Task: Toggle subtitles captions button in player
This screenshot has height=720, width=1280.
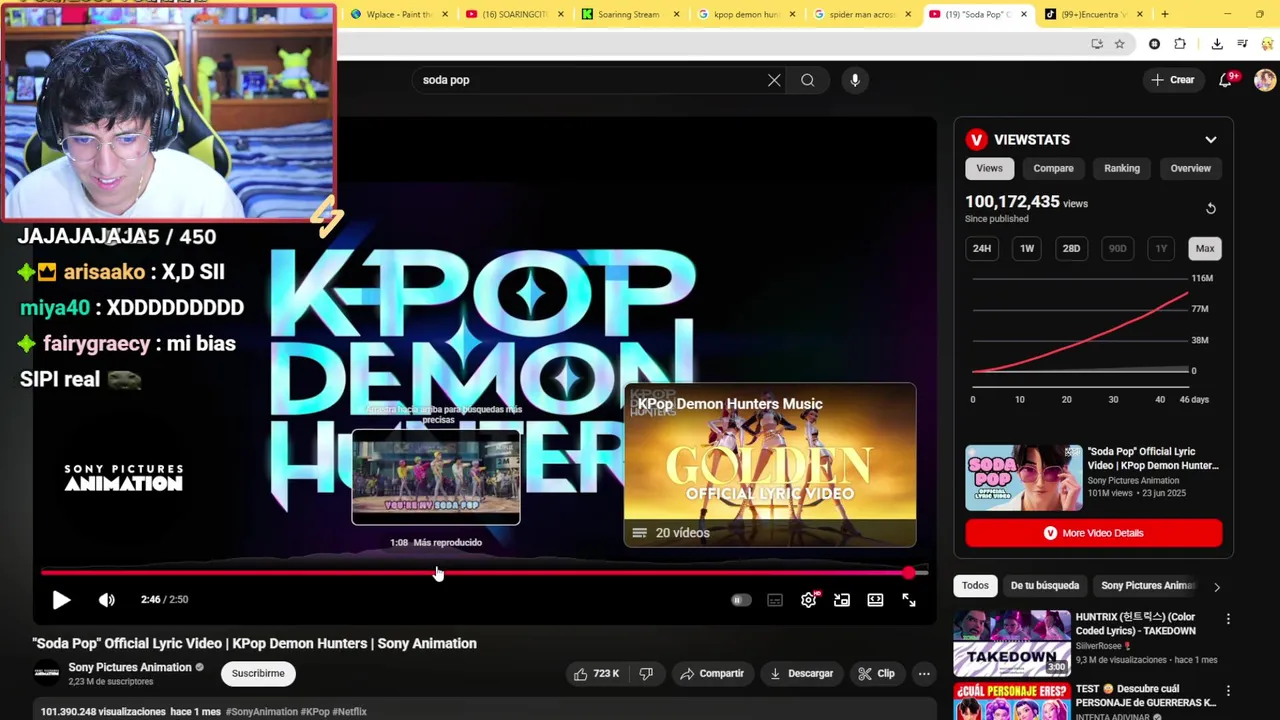Action: (775, 600)
